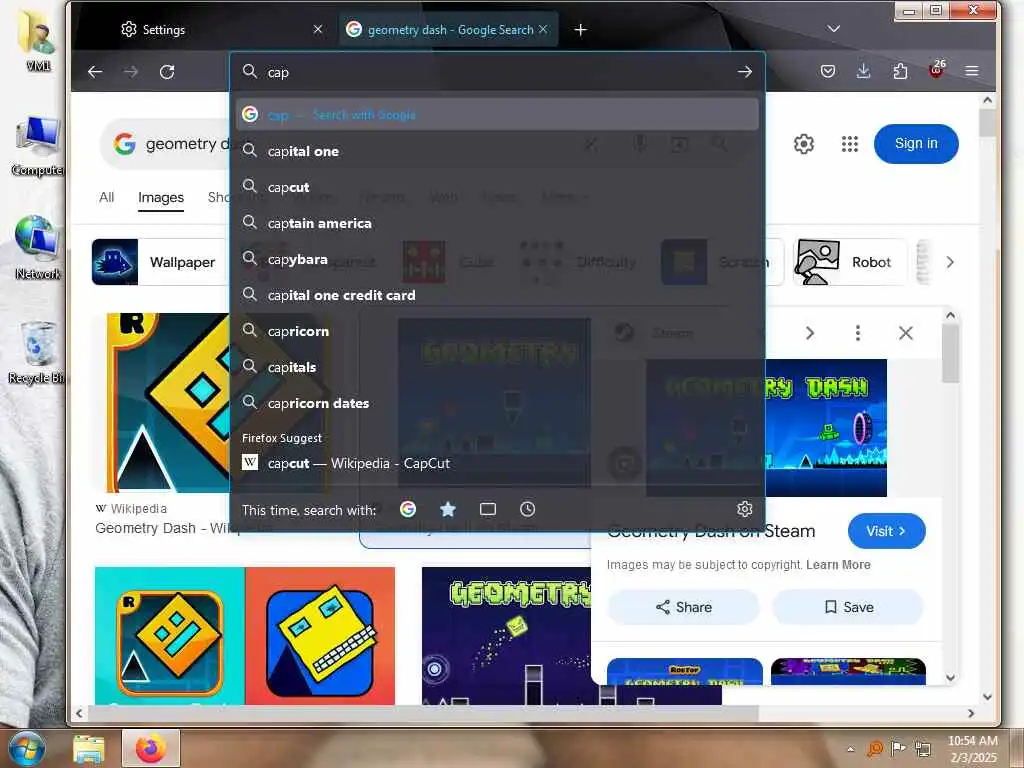The height and width of the screenshot is (768, 1024).
Task: Open the Google Images results tab
Action: coord(161,197)
